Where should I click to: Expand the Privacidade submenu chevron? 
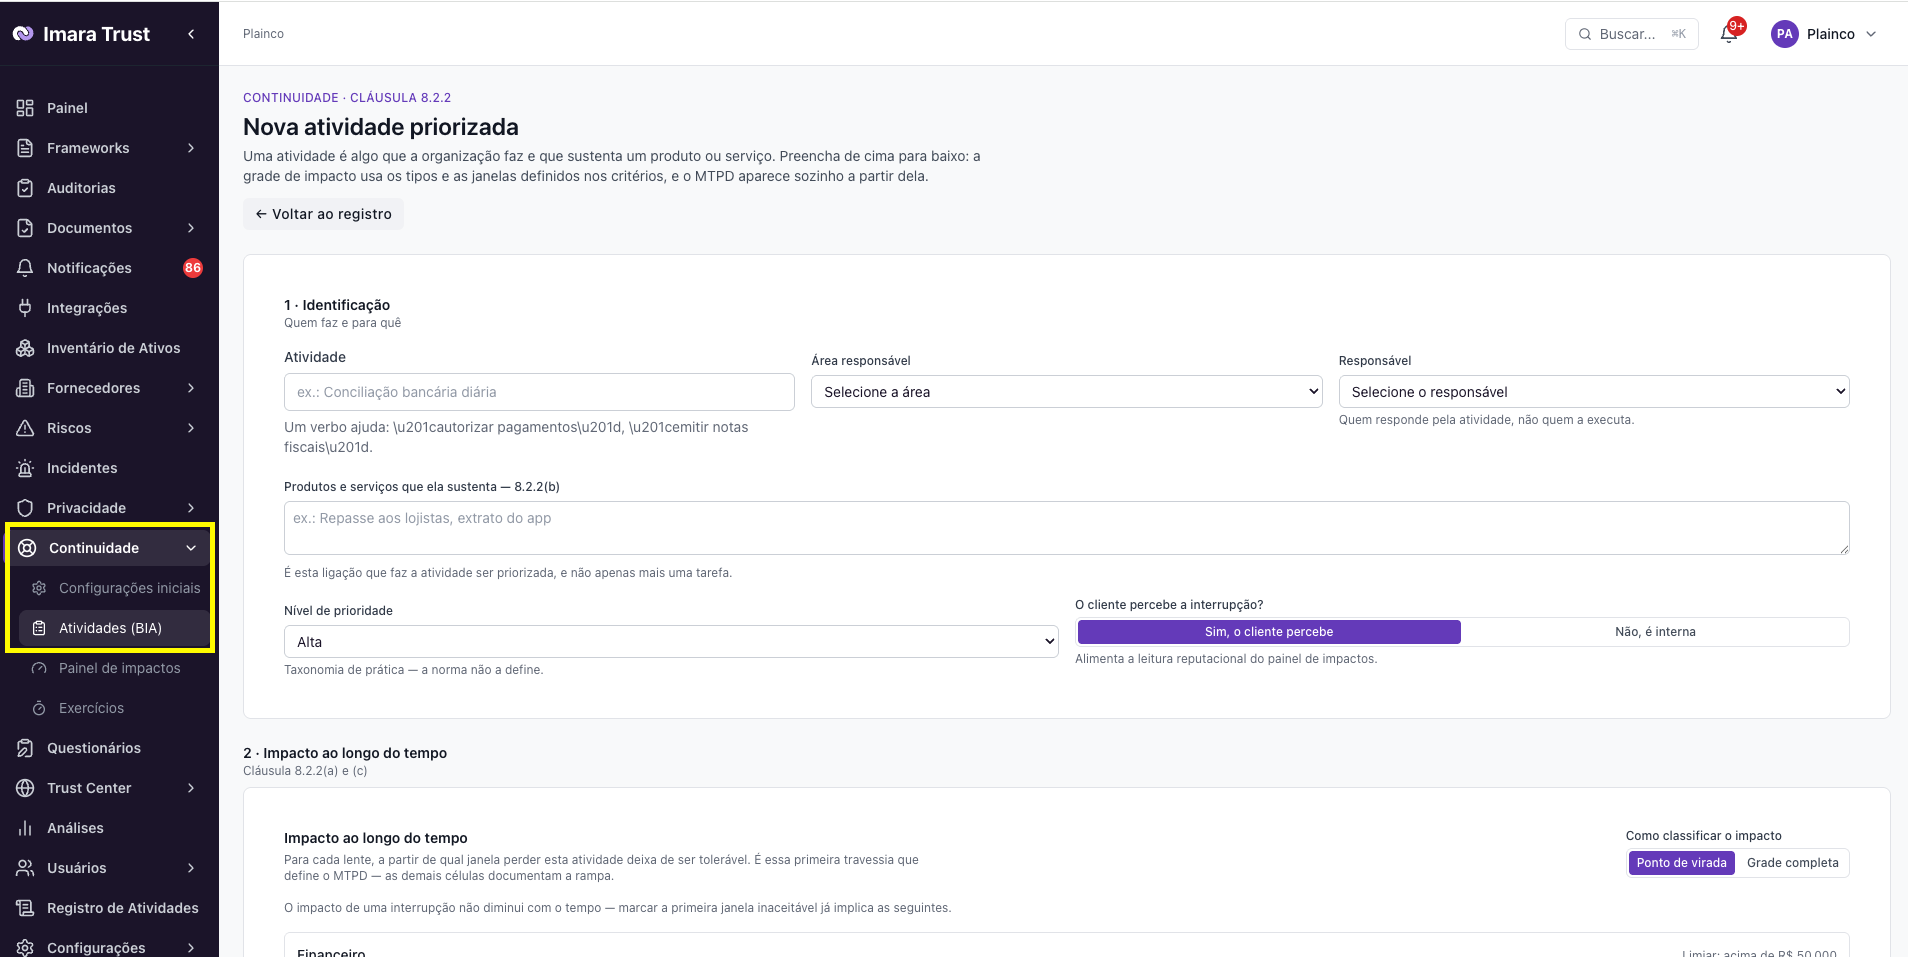coord(191,508)
